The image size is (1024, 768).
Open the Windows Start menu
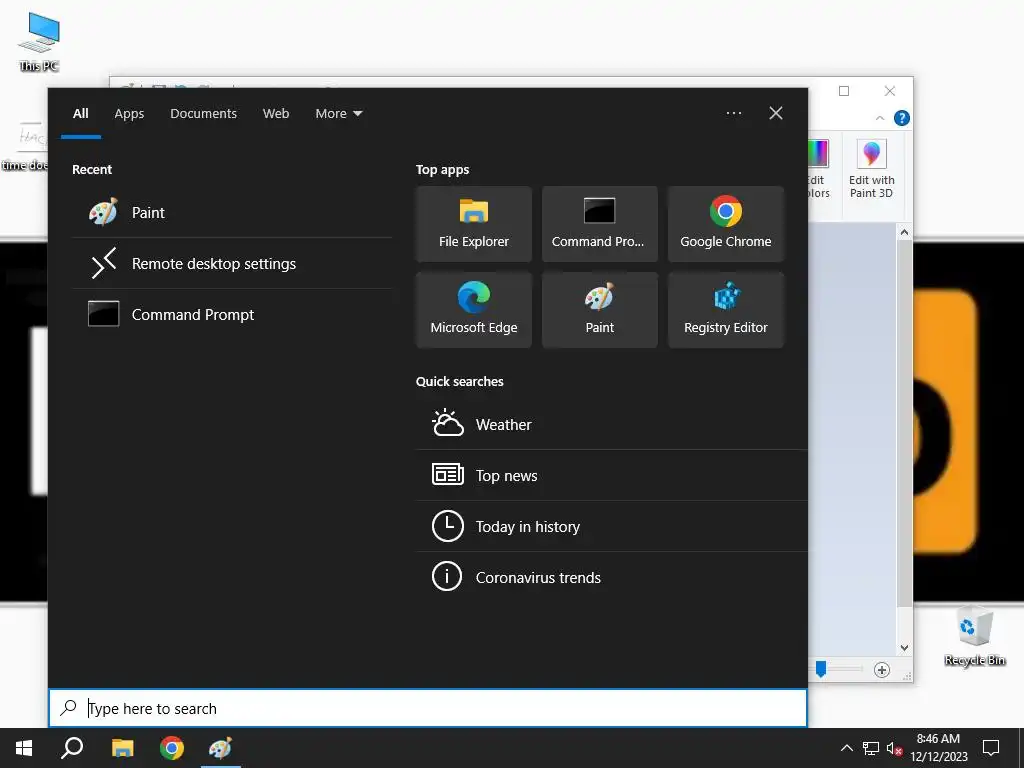[x=24, y=748]
